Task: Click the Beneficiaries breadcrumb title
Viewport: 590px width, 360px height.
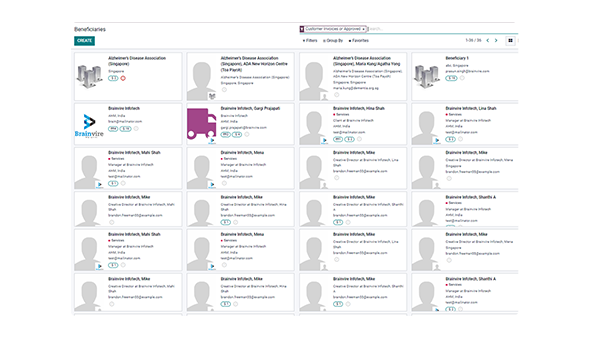Action: 90,29
